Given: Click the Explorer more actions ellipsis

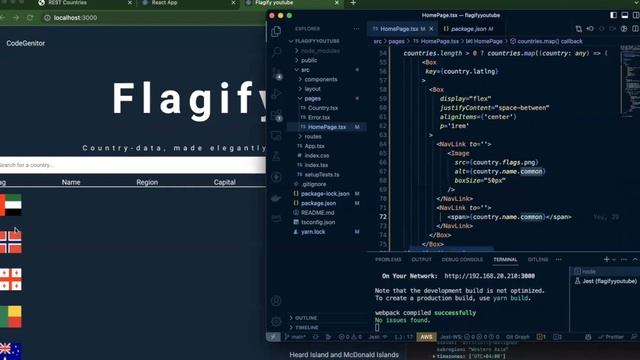Looking at the screenshot, I should click(x=356, y=29).
